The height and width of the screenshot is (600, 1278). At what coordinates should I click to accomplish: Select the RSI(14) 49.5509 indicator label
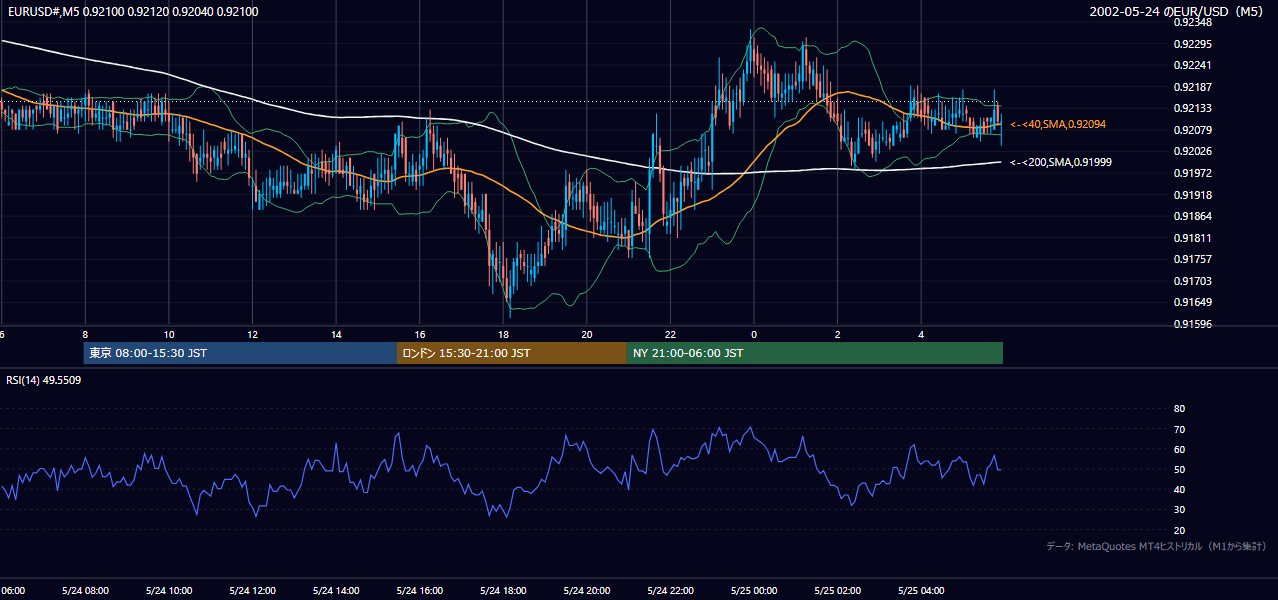(44, 380)
